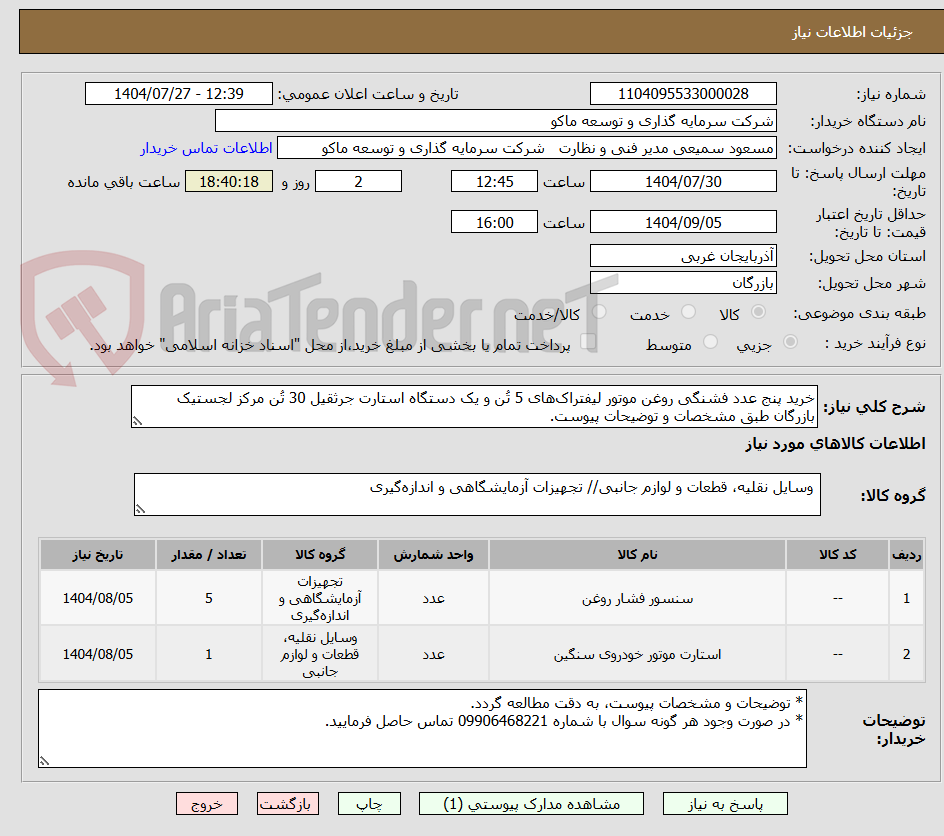The image size is (944, 836).
Task: Click price validity date 1404/09/05
Action: (x=683, y=222)
